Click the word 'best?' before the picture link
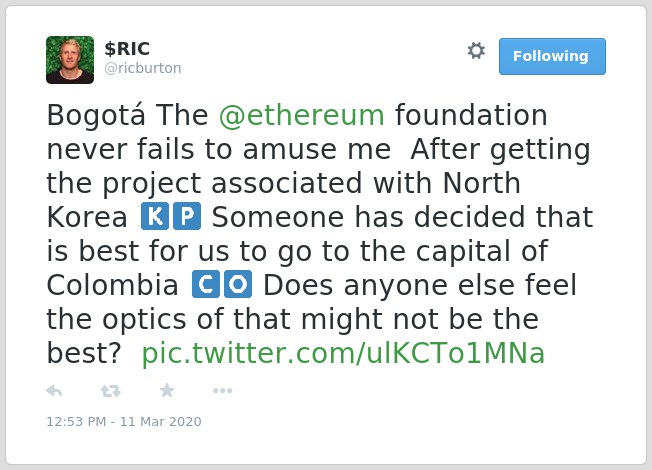 pos(84,354)
